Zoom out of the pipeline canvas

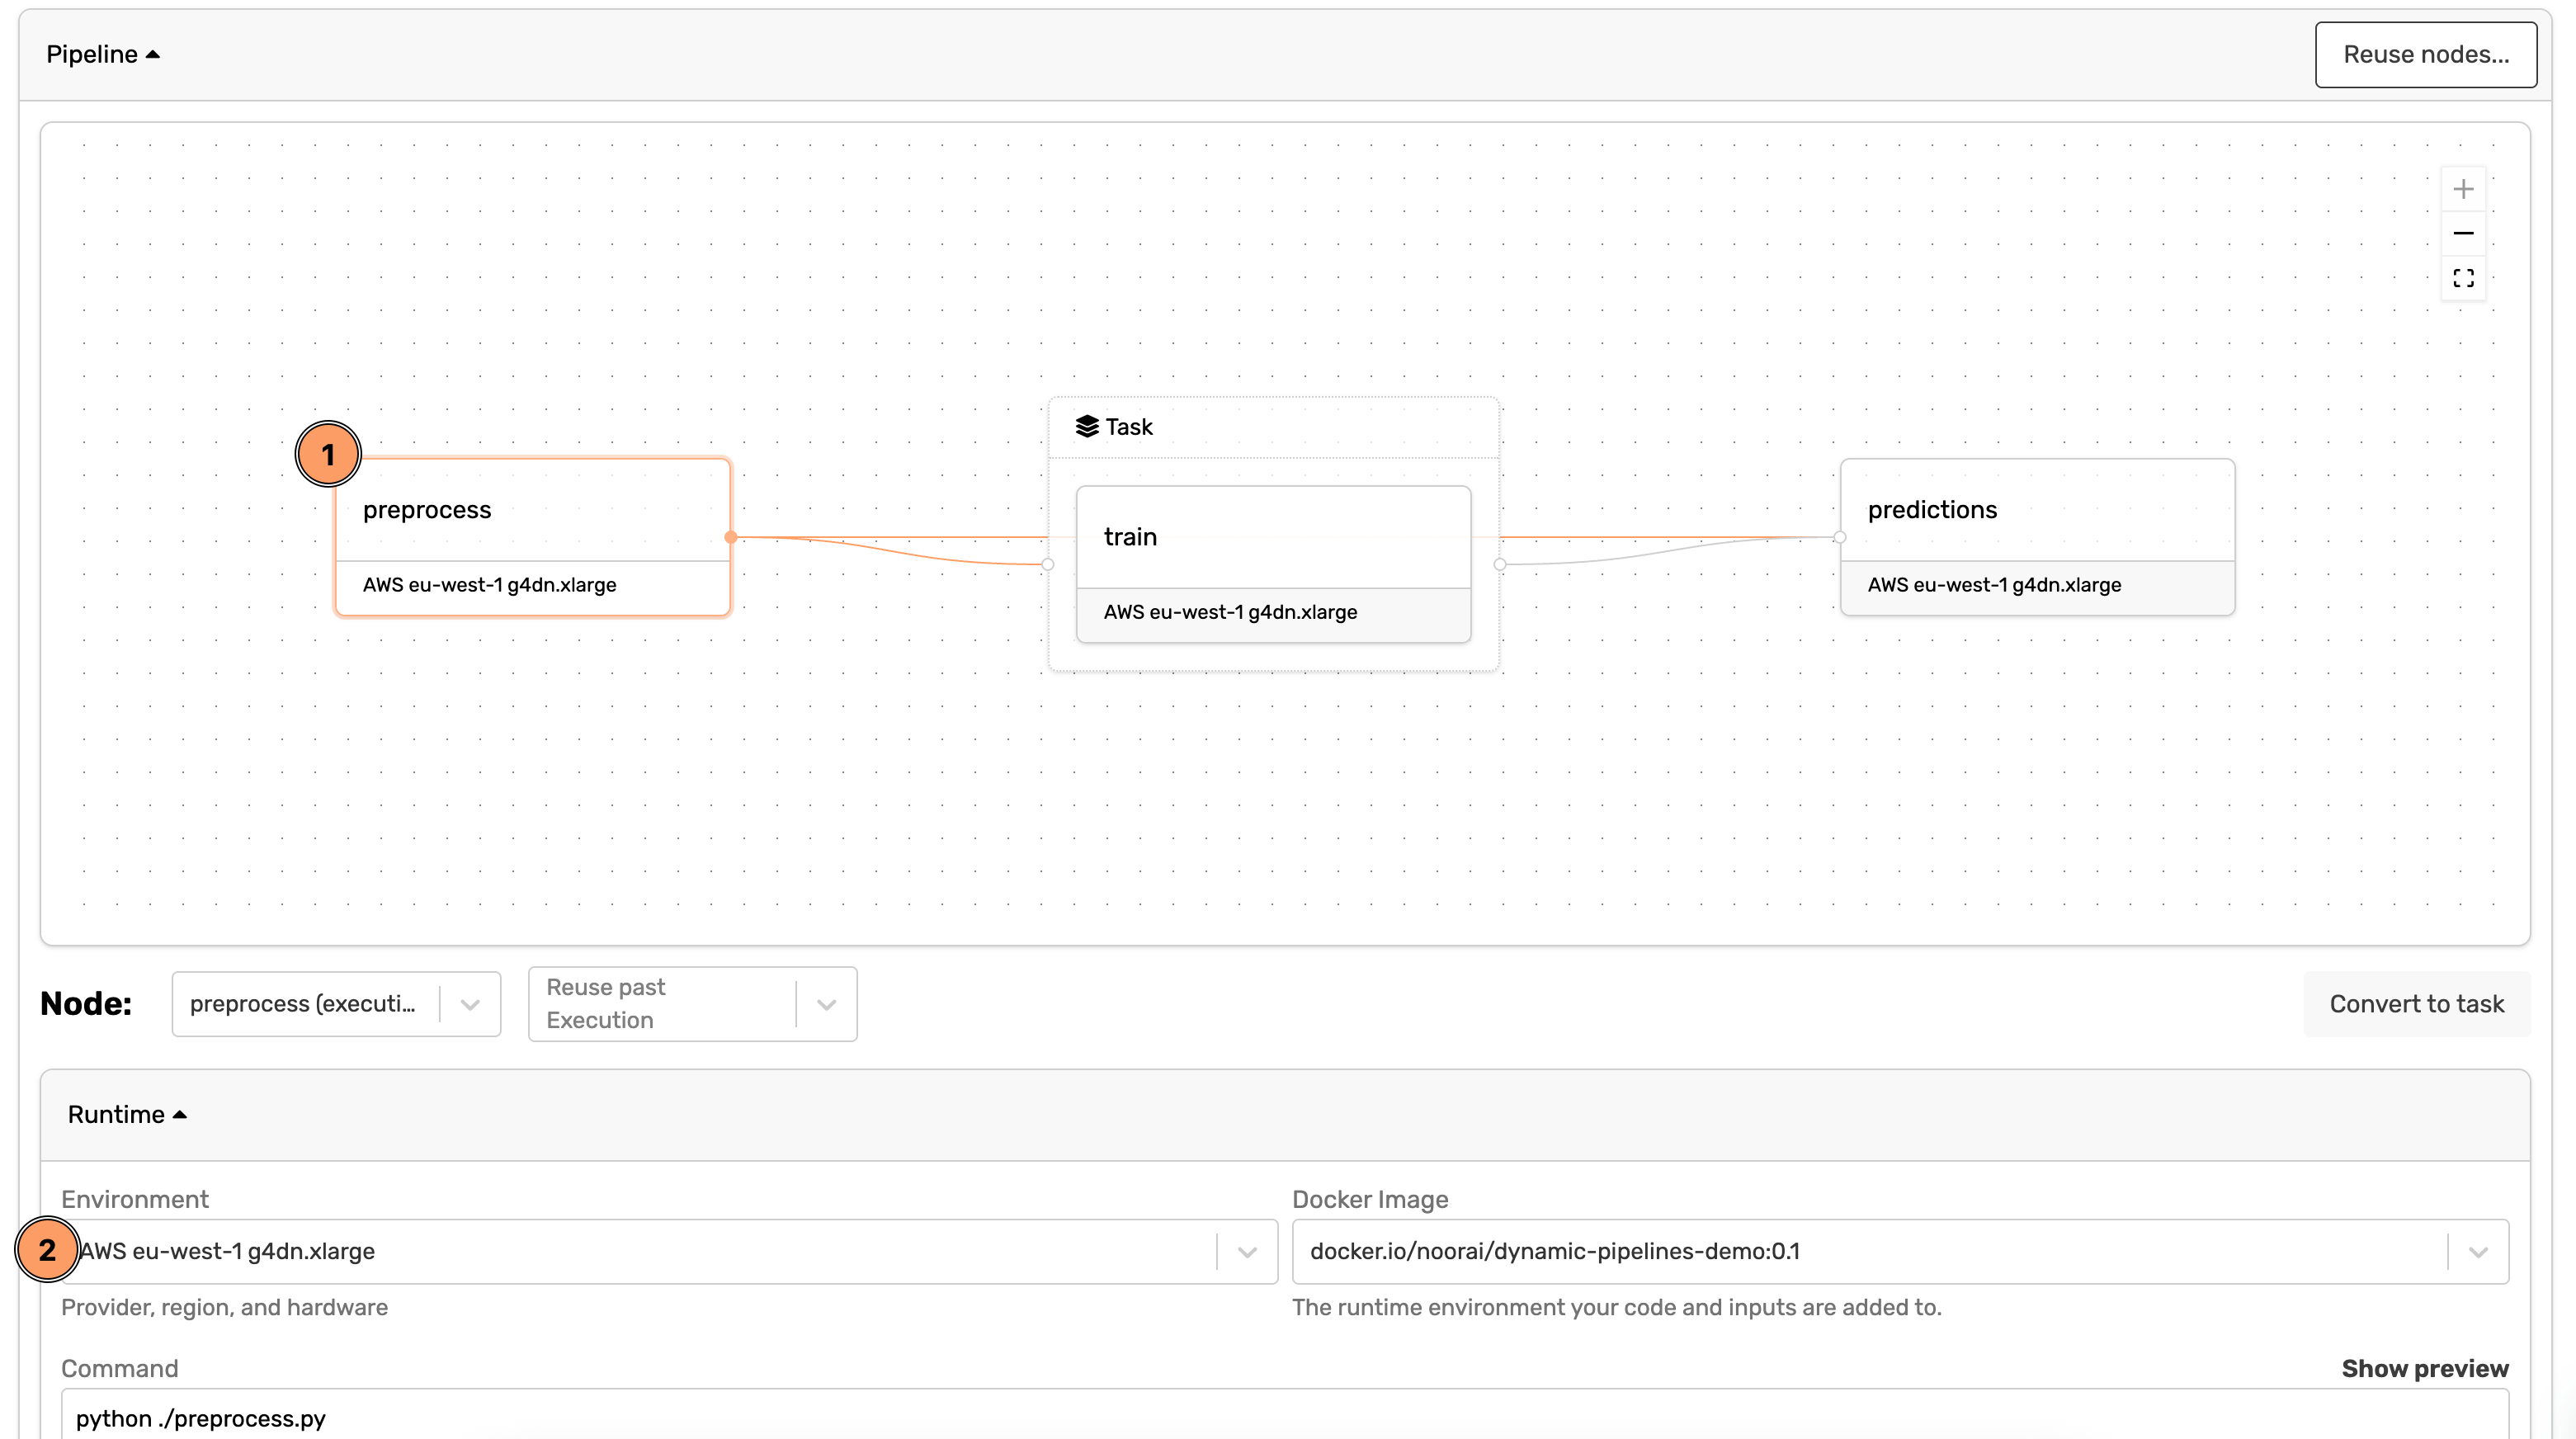pos(2463,233)
